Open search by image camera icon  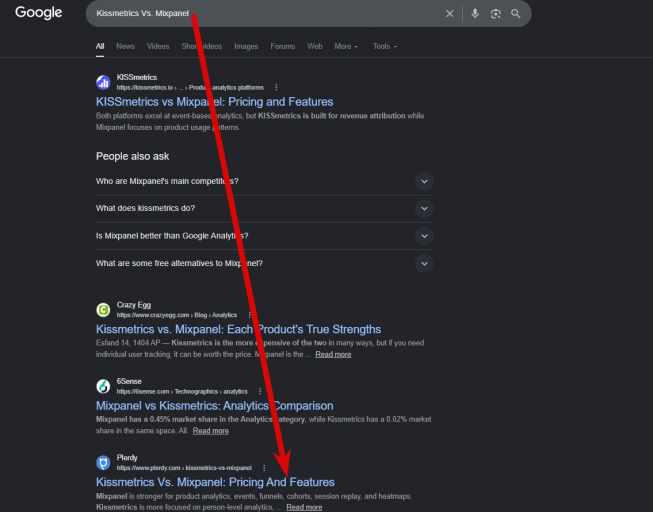[495, 14]
